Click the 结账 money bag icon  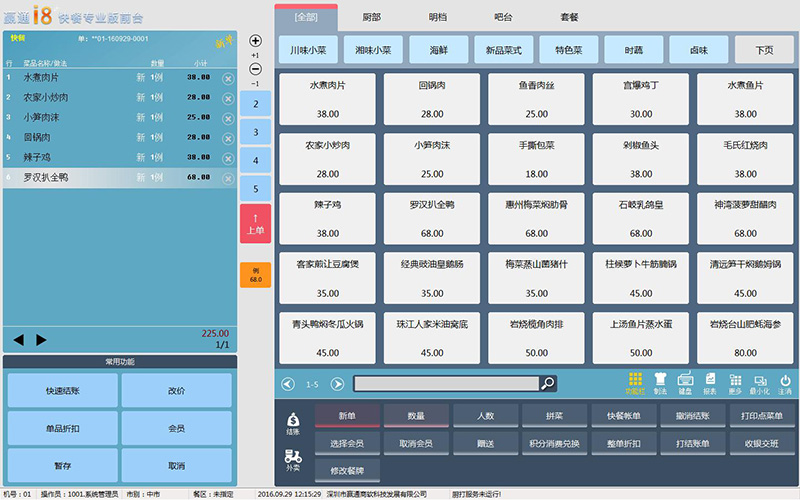coord(293,422)
